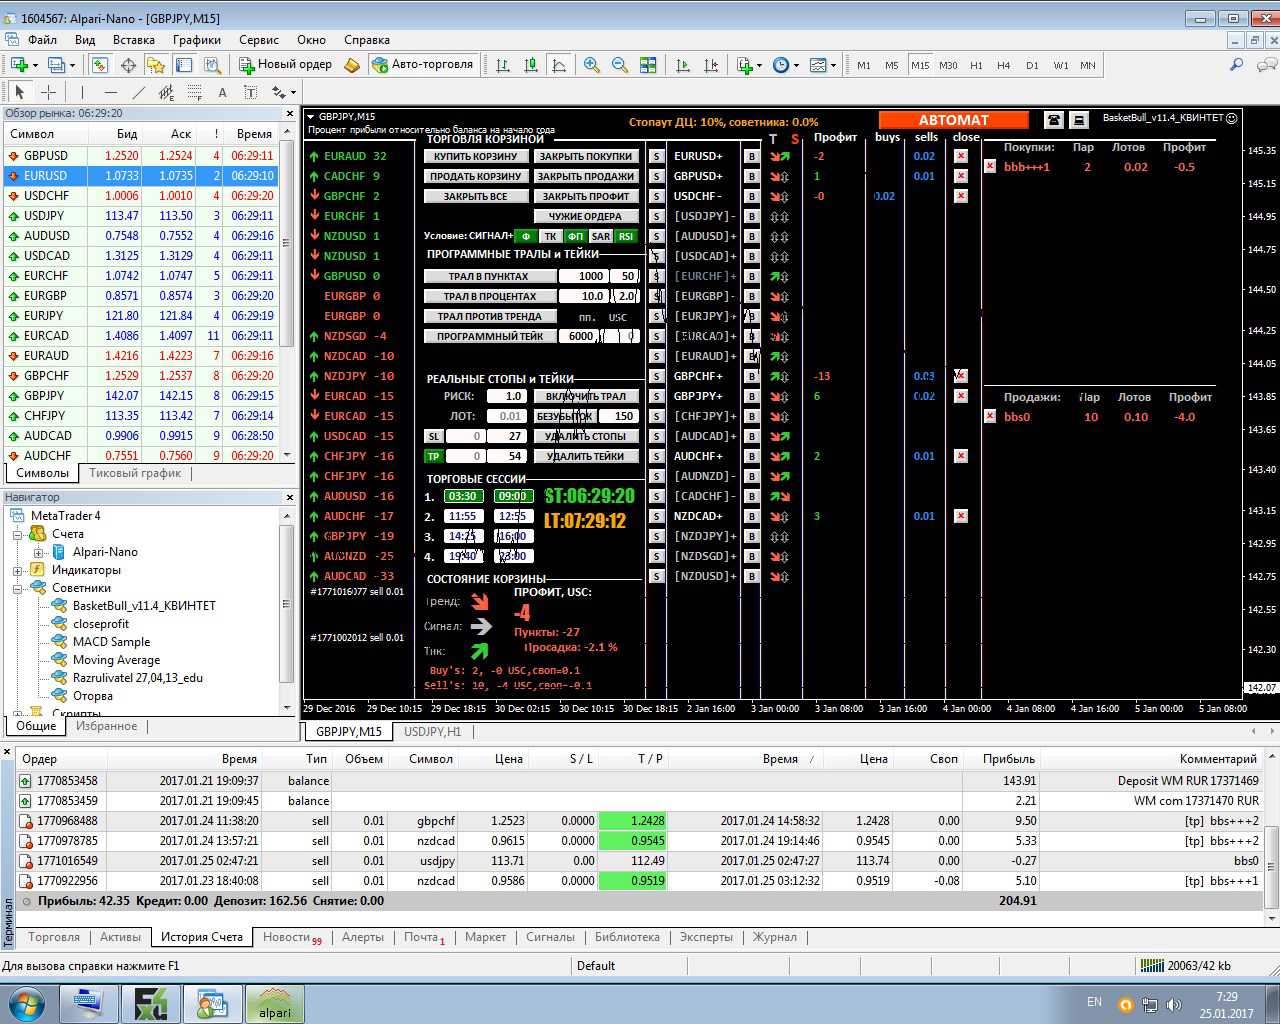Toggle the green TP switch
Image resolution: width=1280 pixels, height=1024 pixels.
pyautogui.click(x=433, y=456)
